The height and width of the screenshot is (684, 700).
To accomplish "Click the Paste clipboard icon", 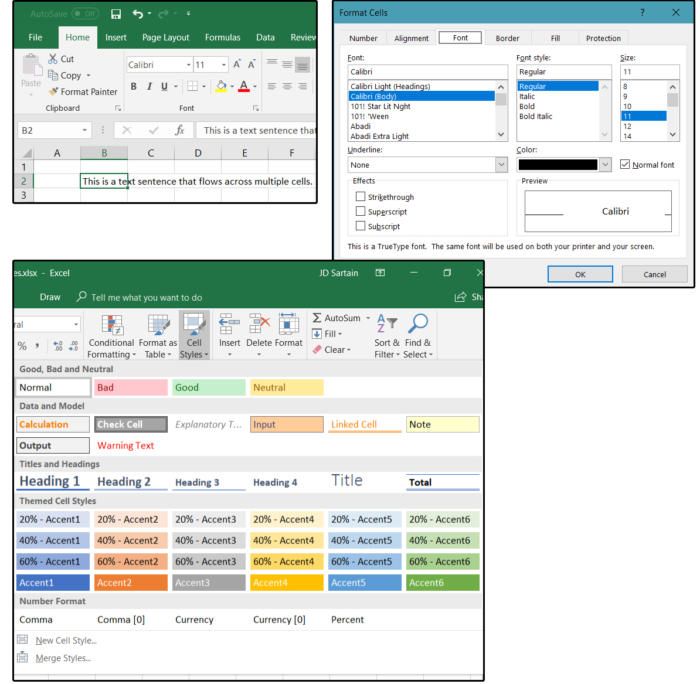I will click(32, 66).
